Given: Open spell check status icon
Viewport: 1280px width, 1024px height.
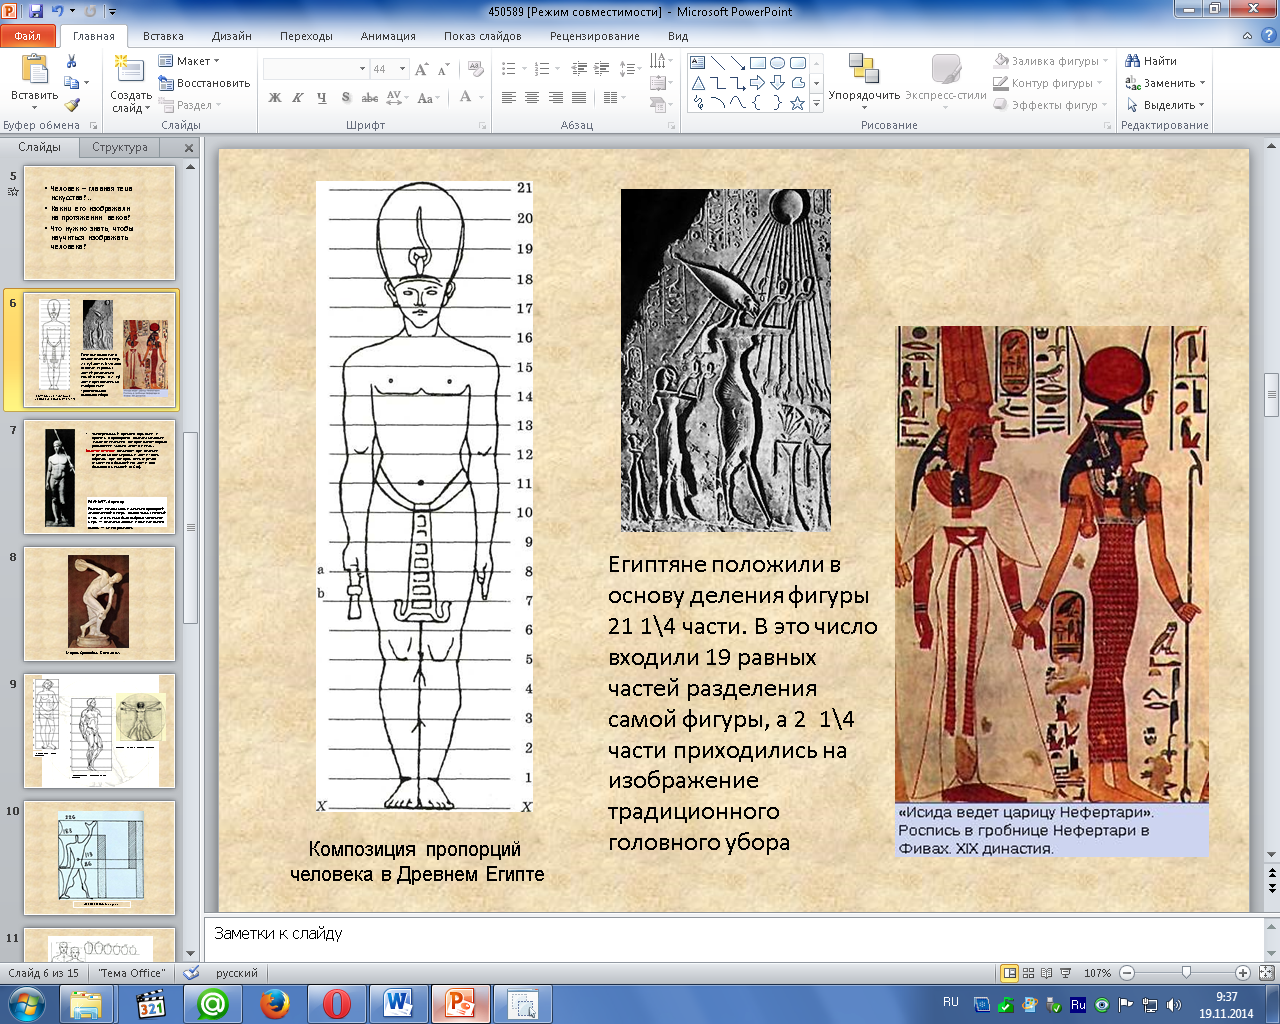Looking at the screenshot, I should tap(193, 973).
